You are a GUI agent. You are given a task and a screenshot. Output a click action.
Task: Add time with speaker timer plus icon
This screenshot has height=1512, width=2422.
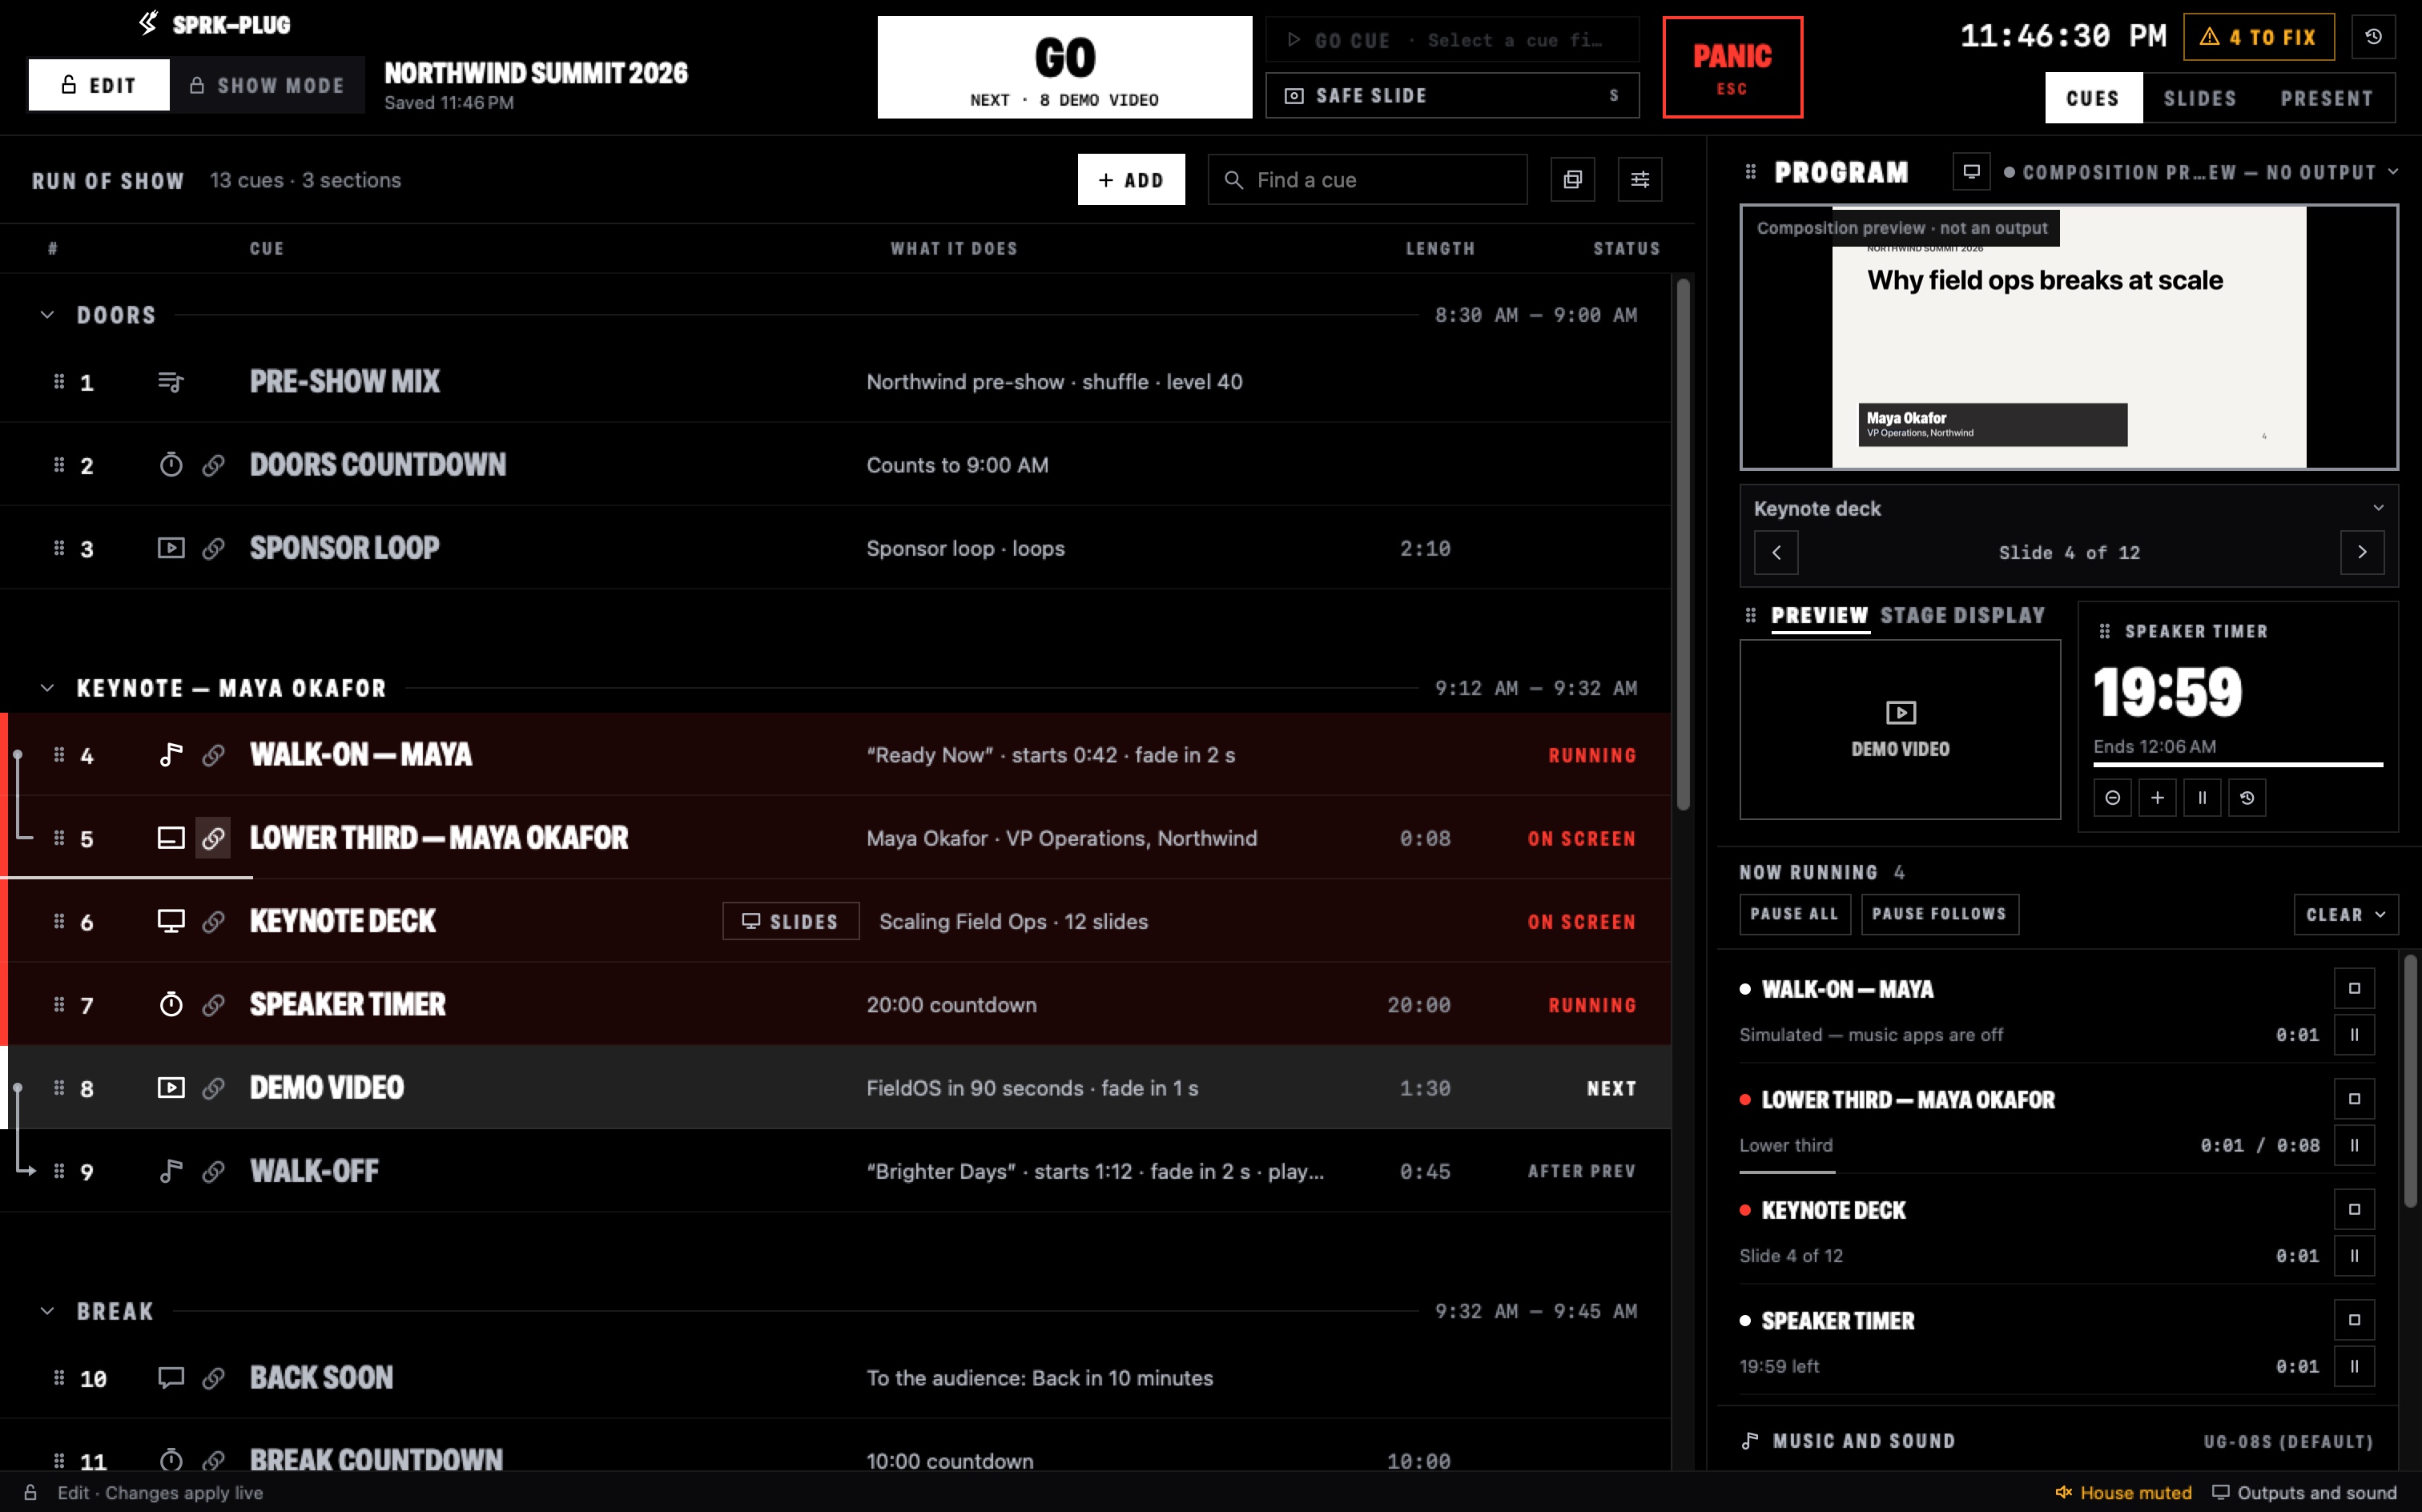tap(2157, 798)
